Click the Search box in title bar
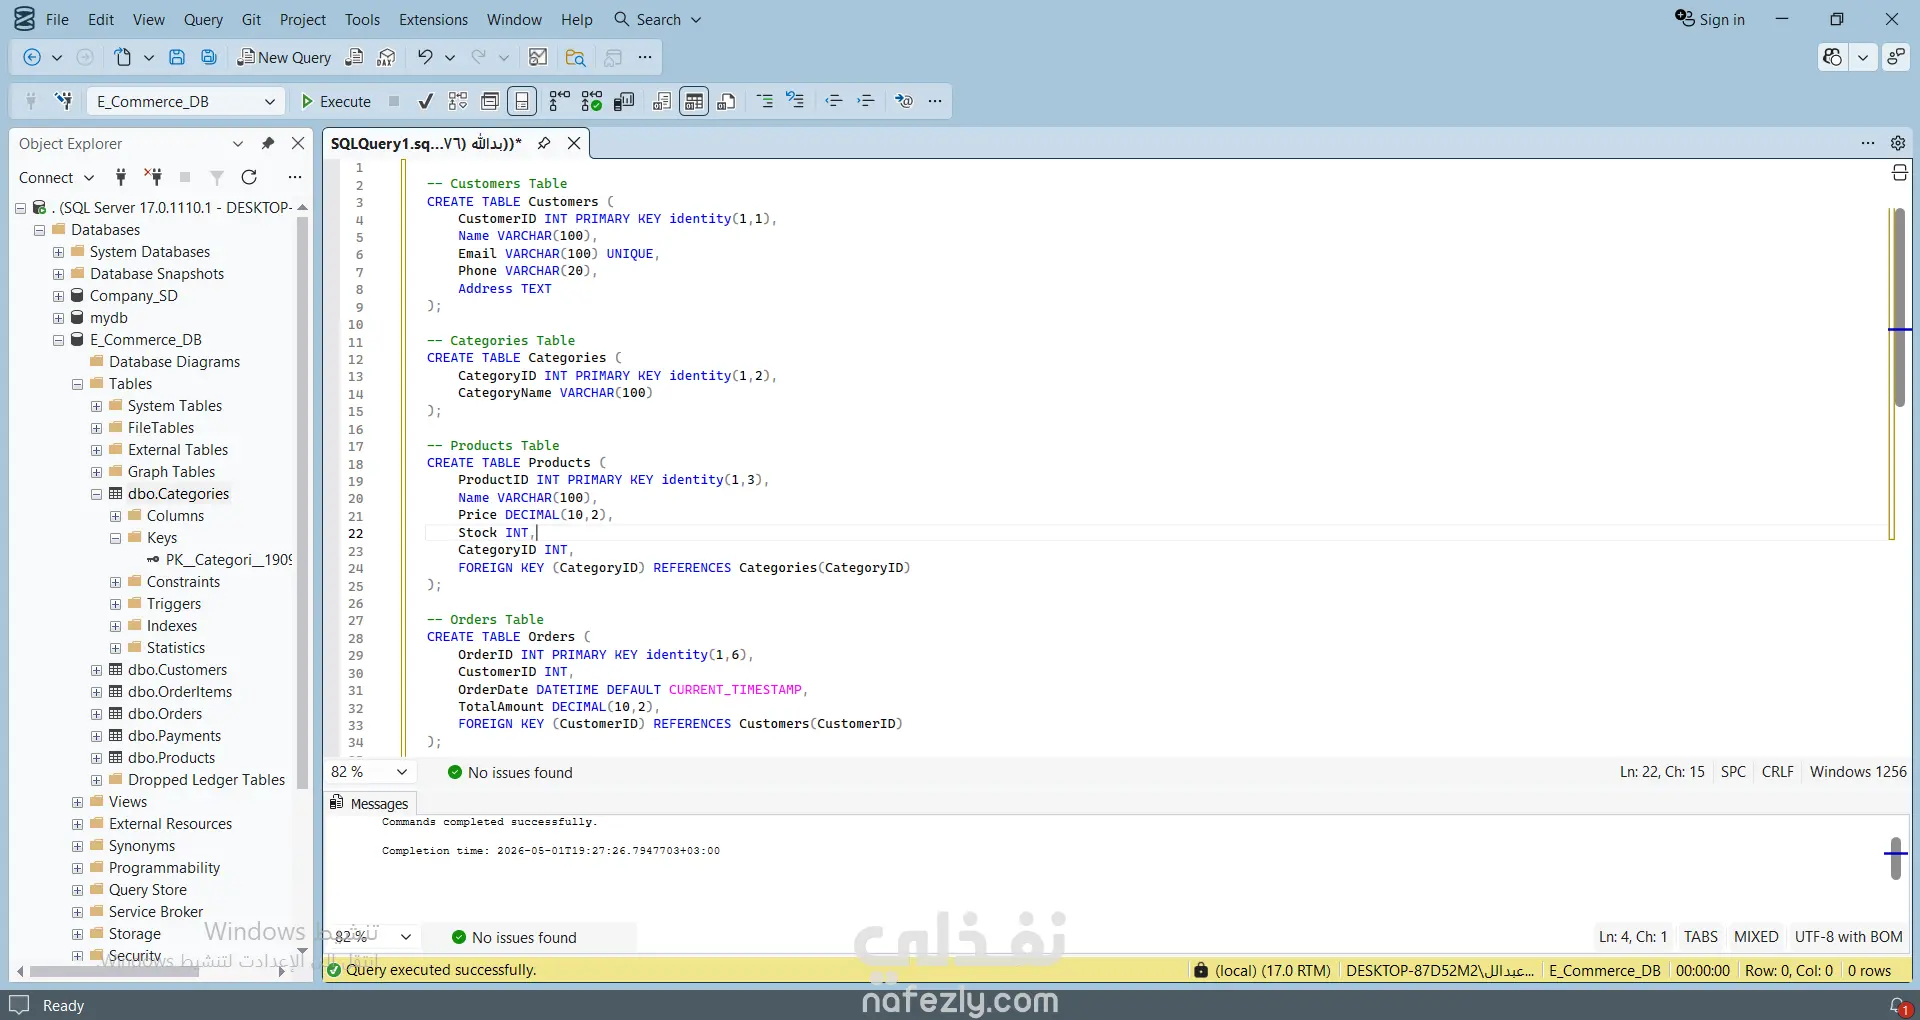Image resolution: width=1920 pixels, height=1020 pixels. coord(658,19)
